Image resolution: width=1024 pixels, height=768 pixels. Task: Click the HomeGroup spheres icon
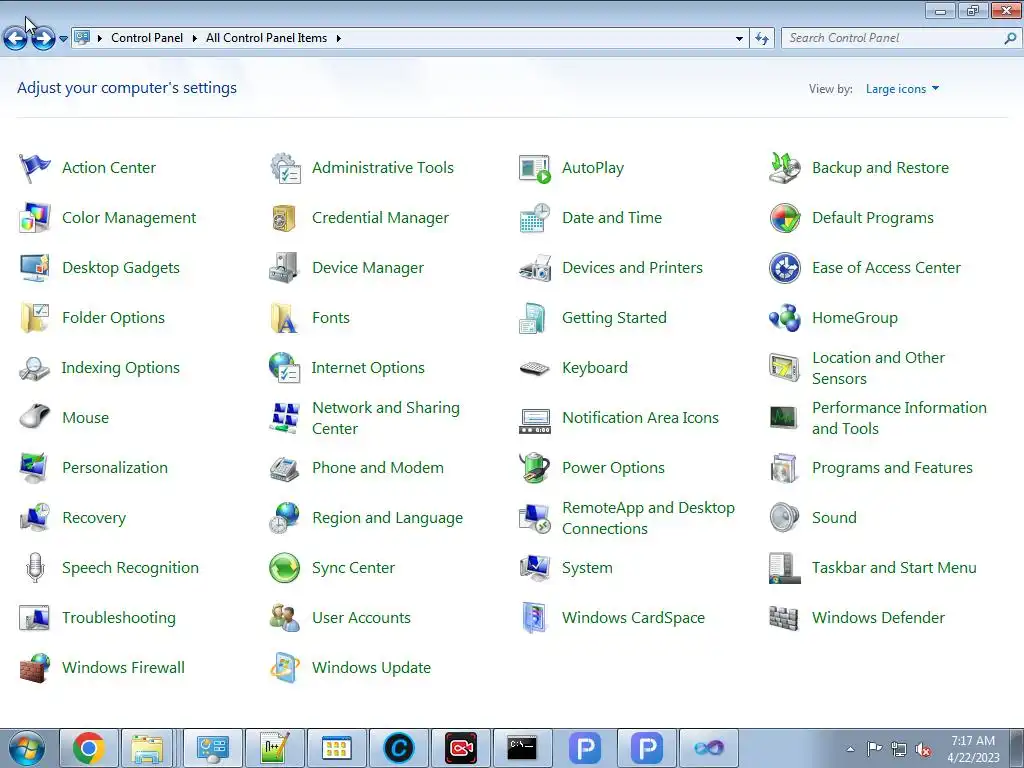tap(784, 317)
